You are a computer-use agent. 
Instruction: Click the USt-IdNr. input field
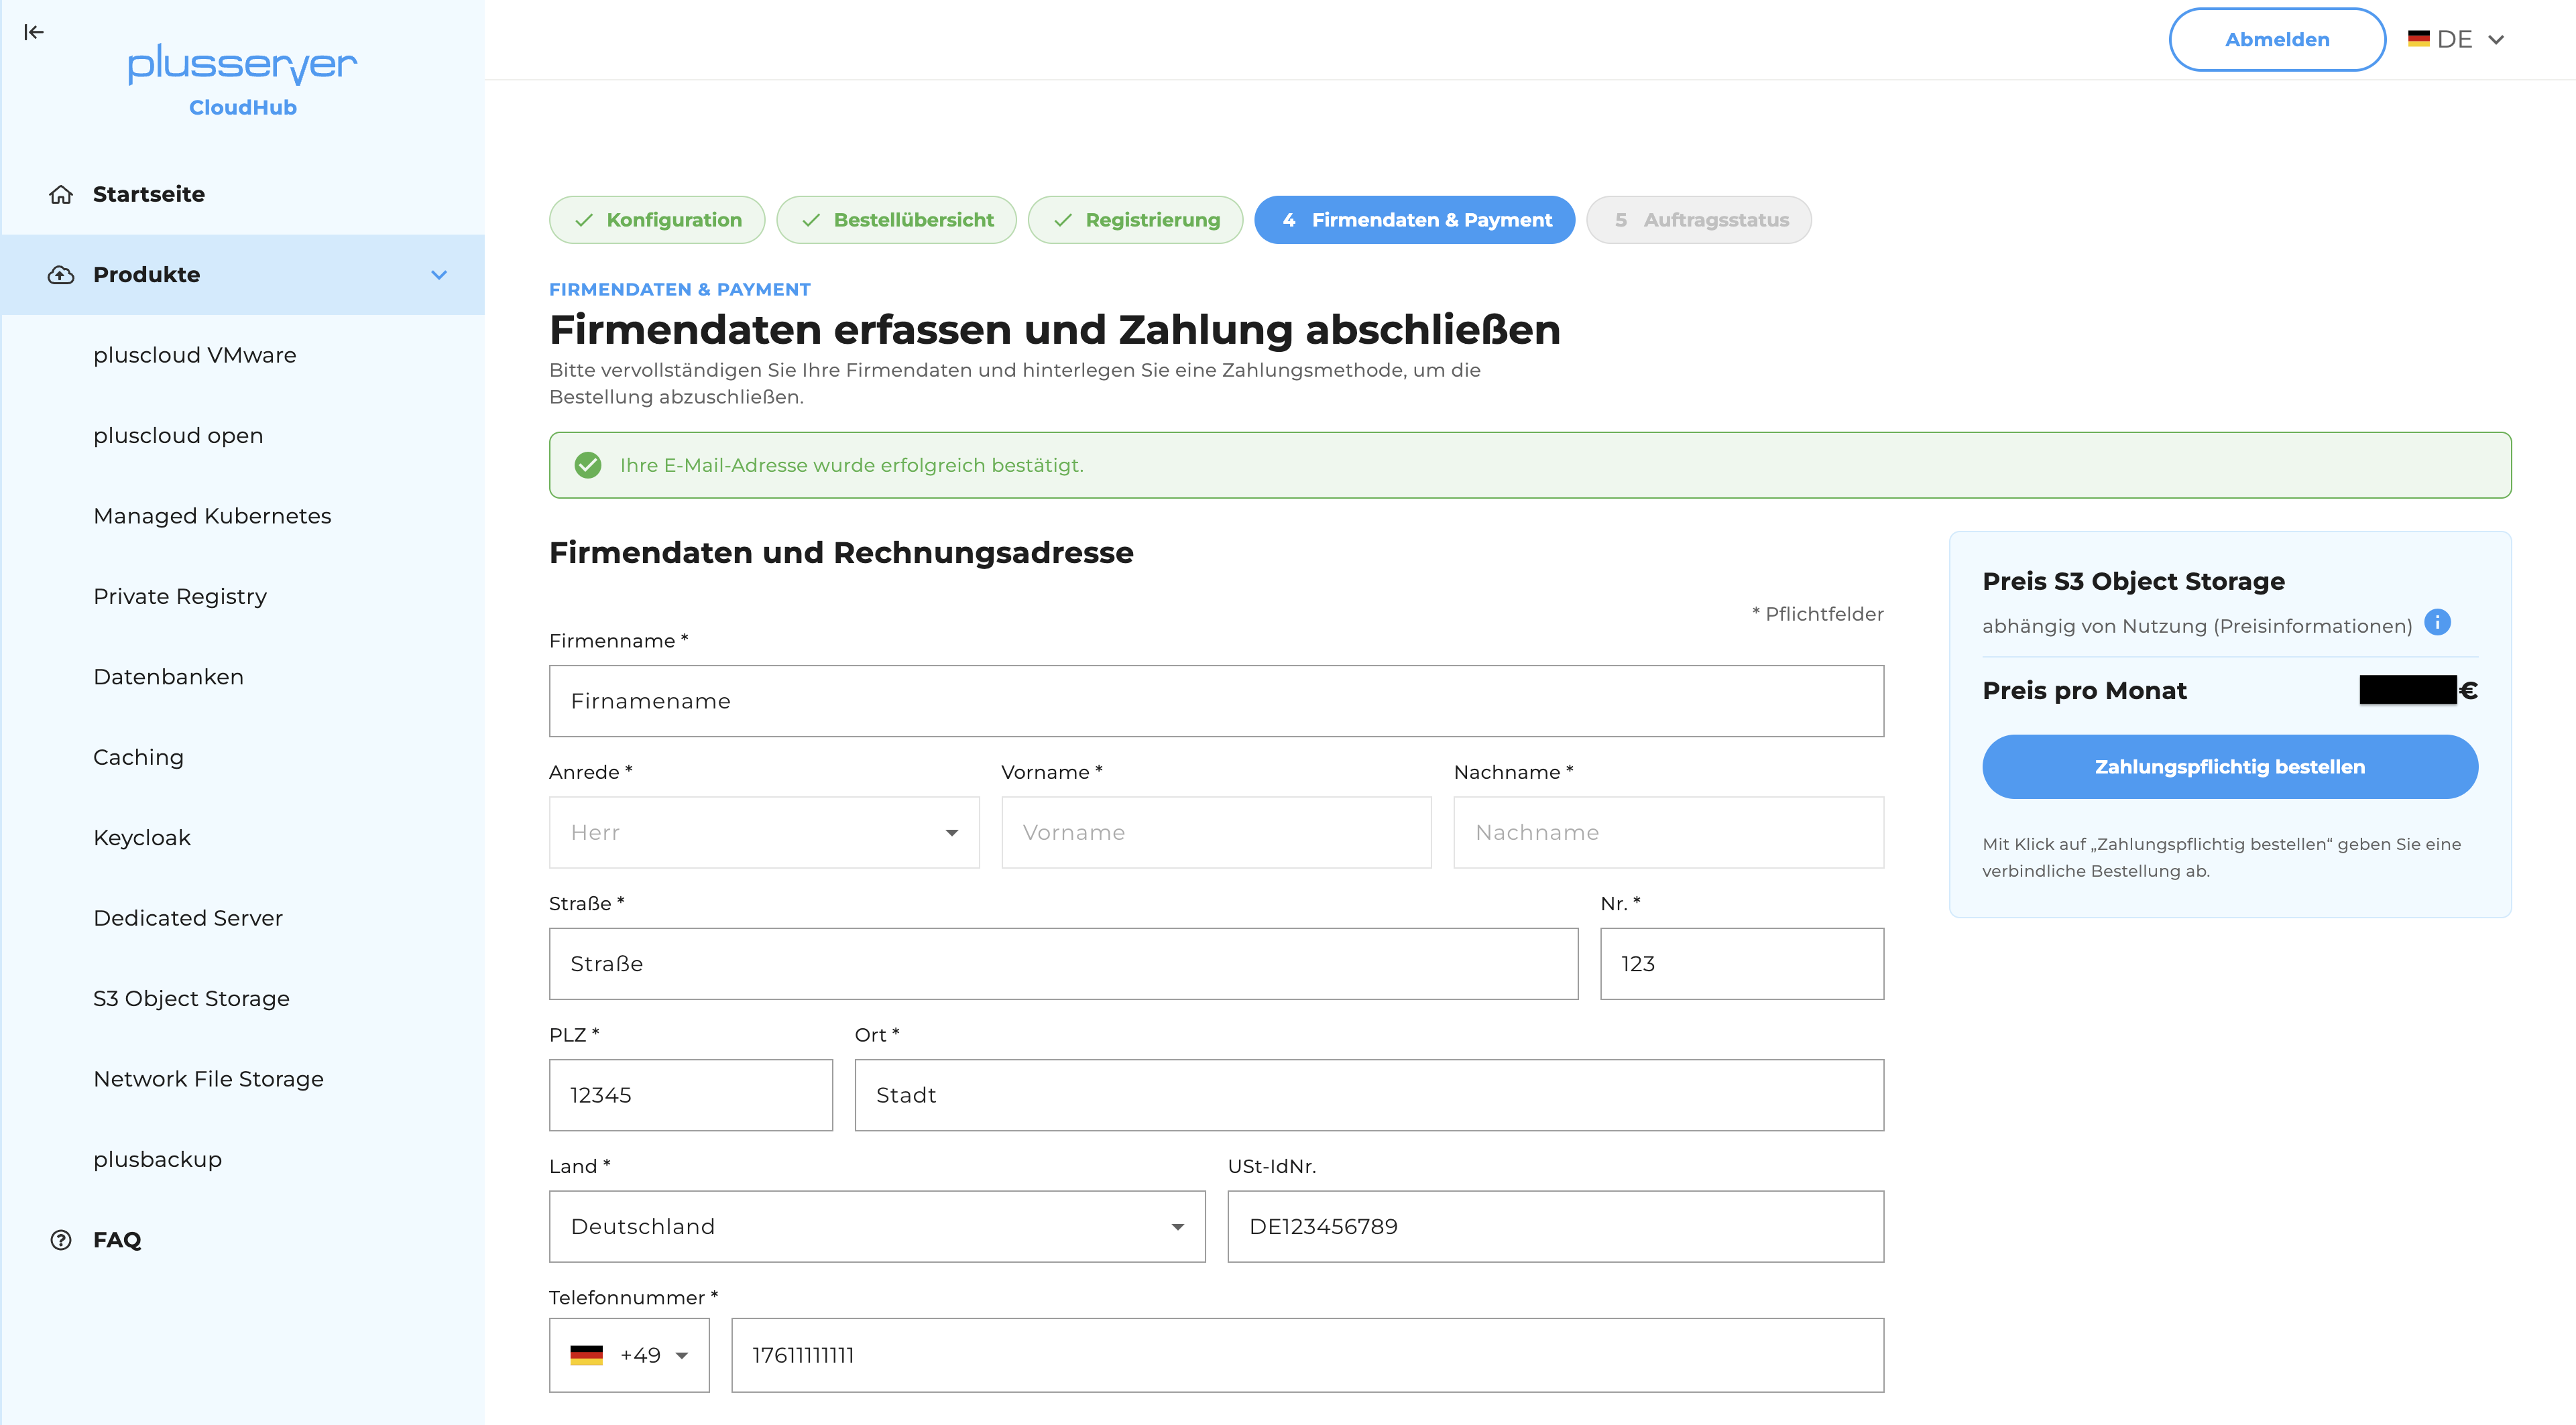tap(1555, 1226)
